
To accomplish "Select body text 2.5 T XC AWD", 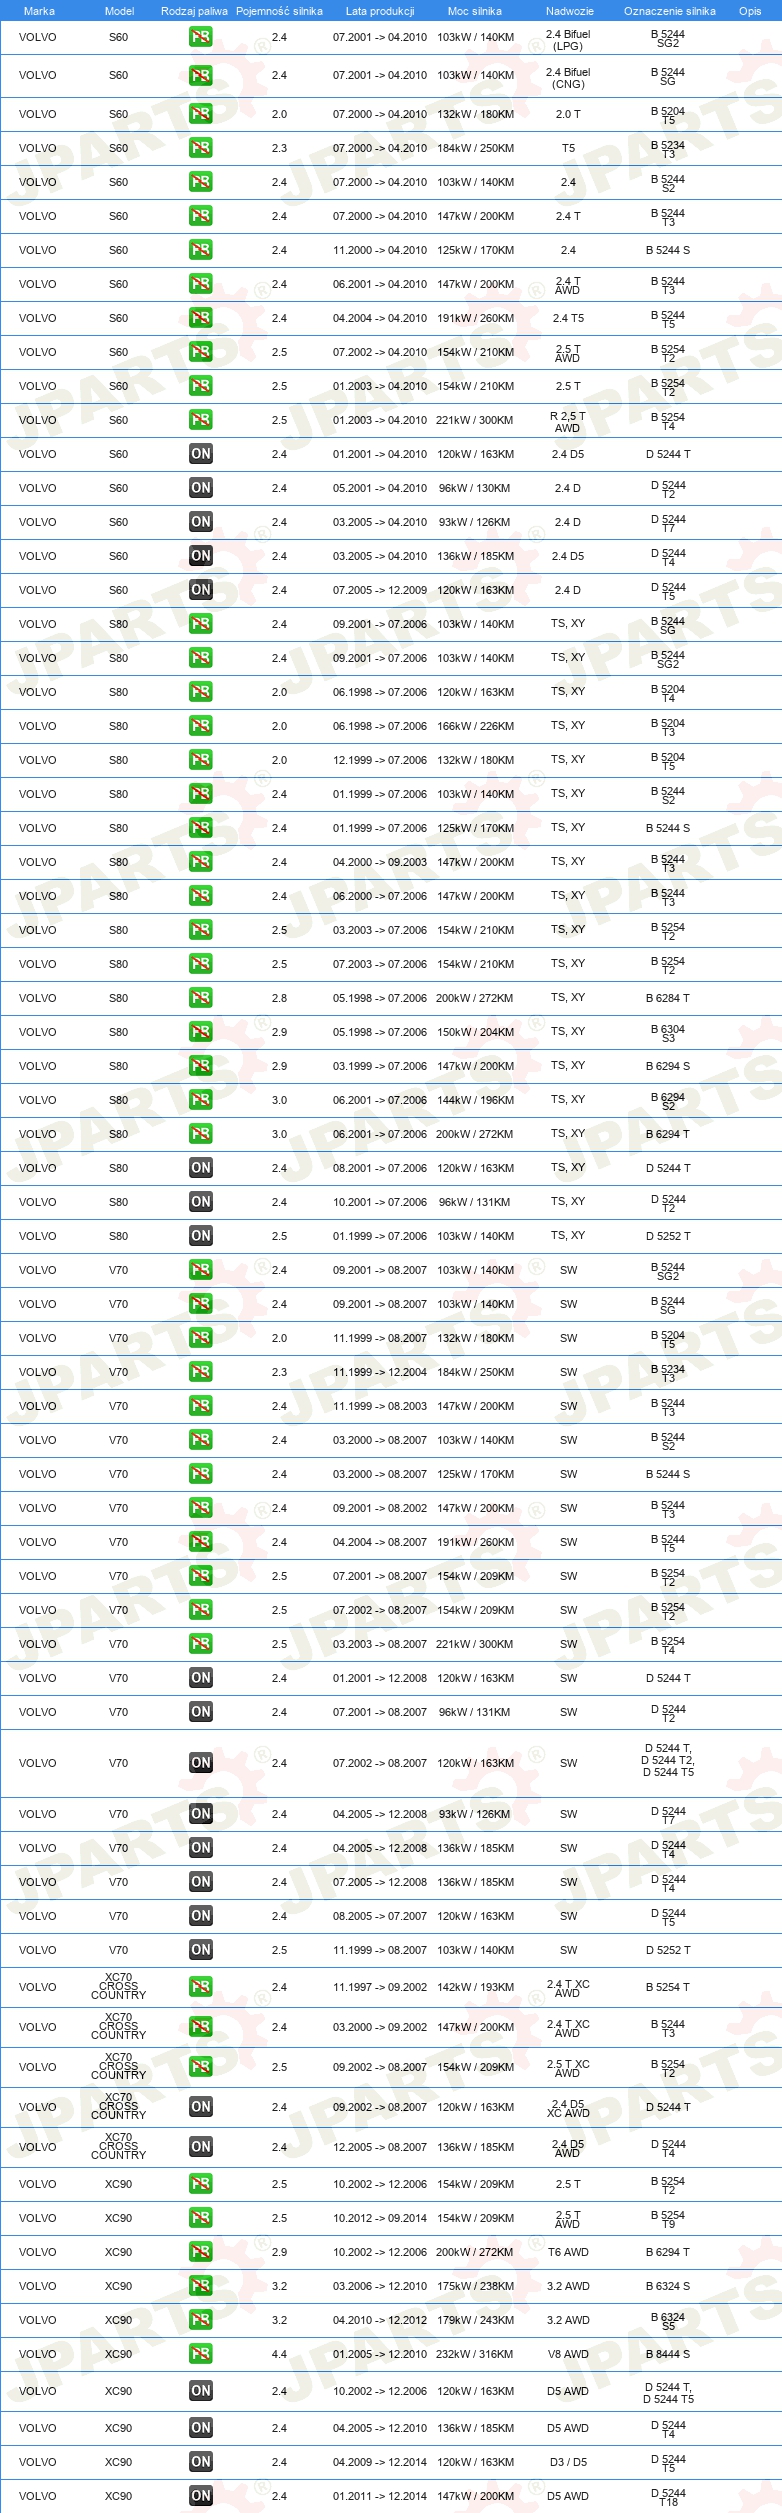I will pyautogui.click(x=568, y=2069).
